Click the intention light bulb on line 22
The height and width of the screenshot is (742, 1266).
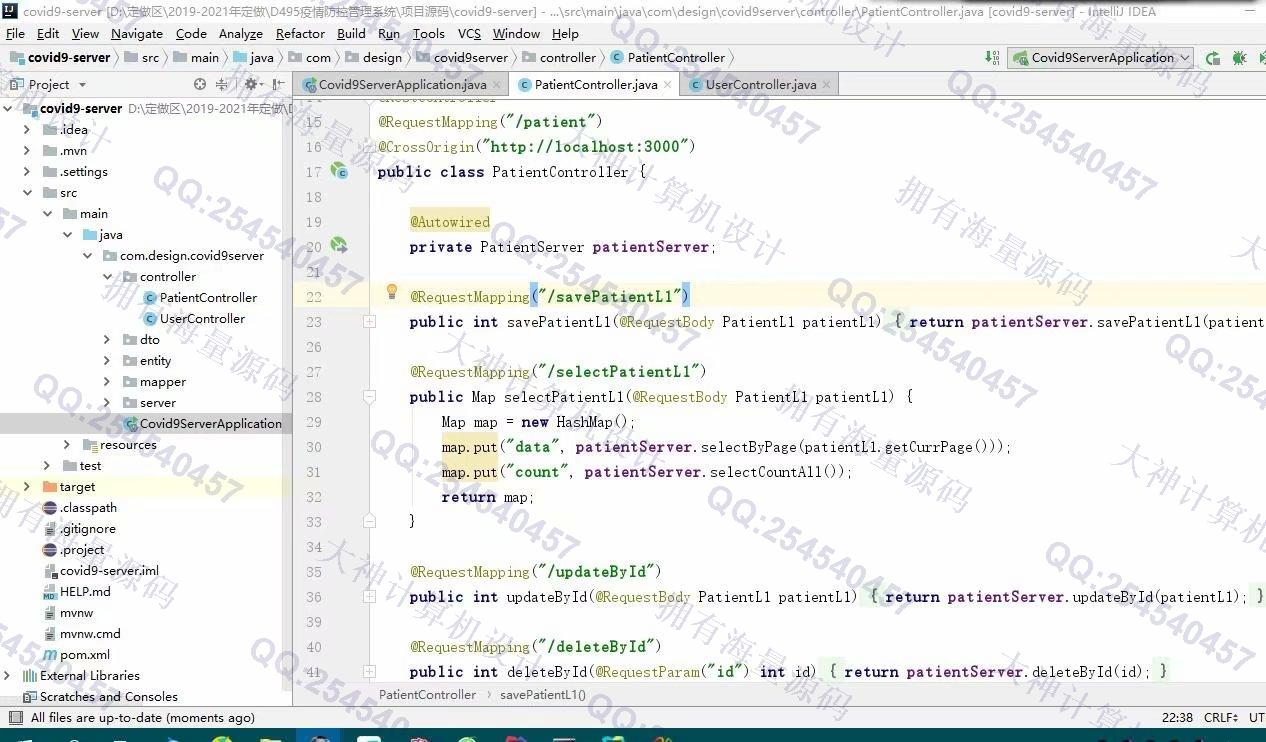[x=392, y=292]
